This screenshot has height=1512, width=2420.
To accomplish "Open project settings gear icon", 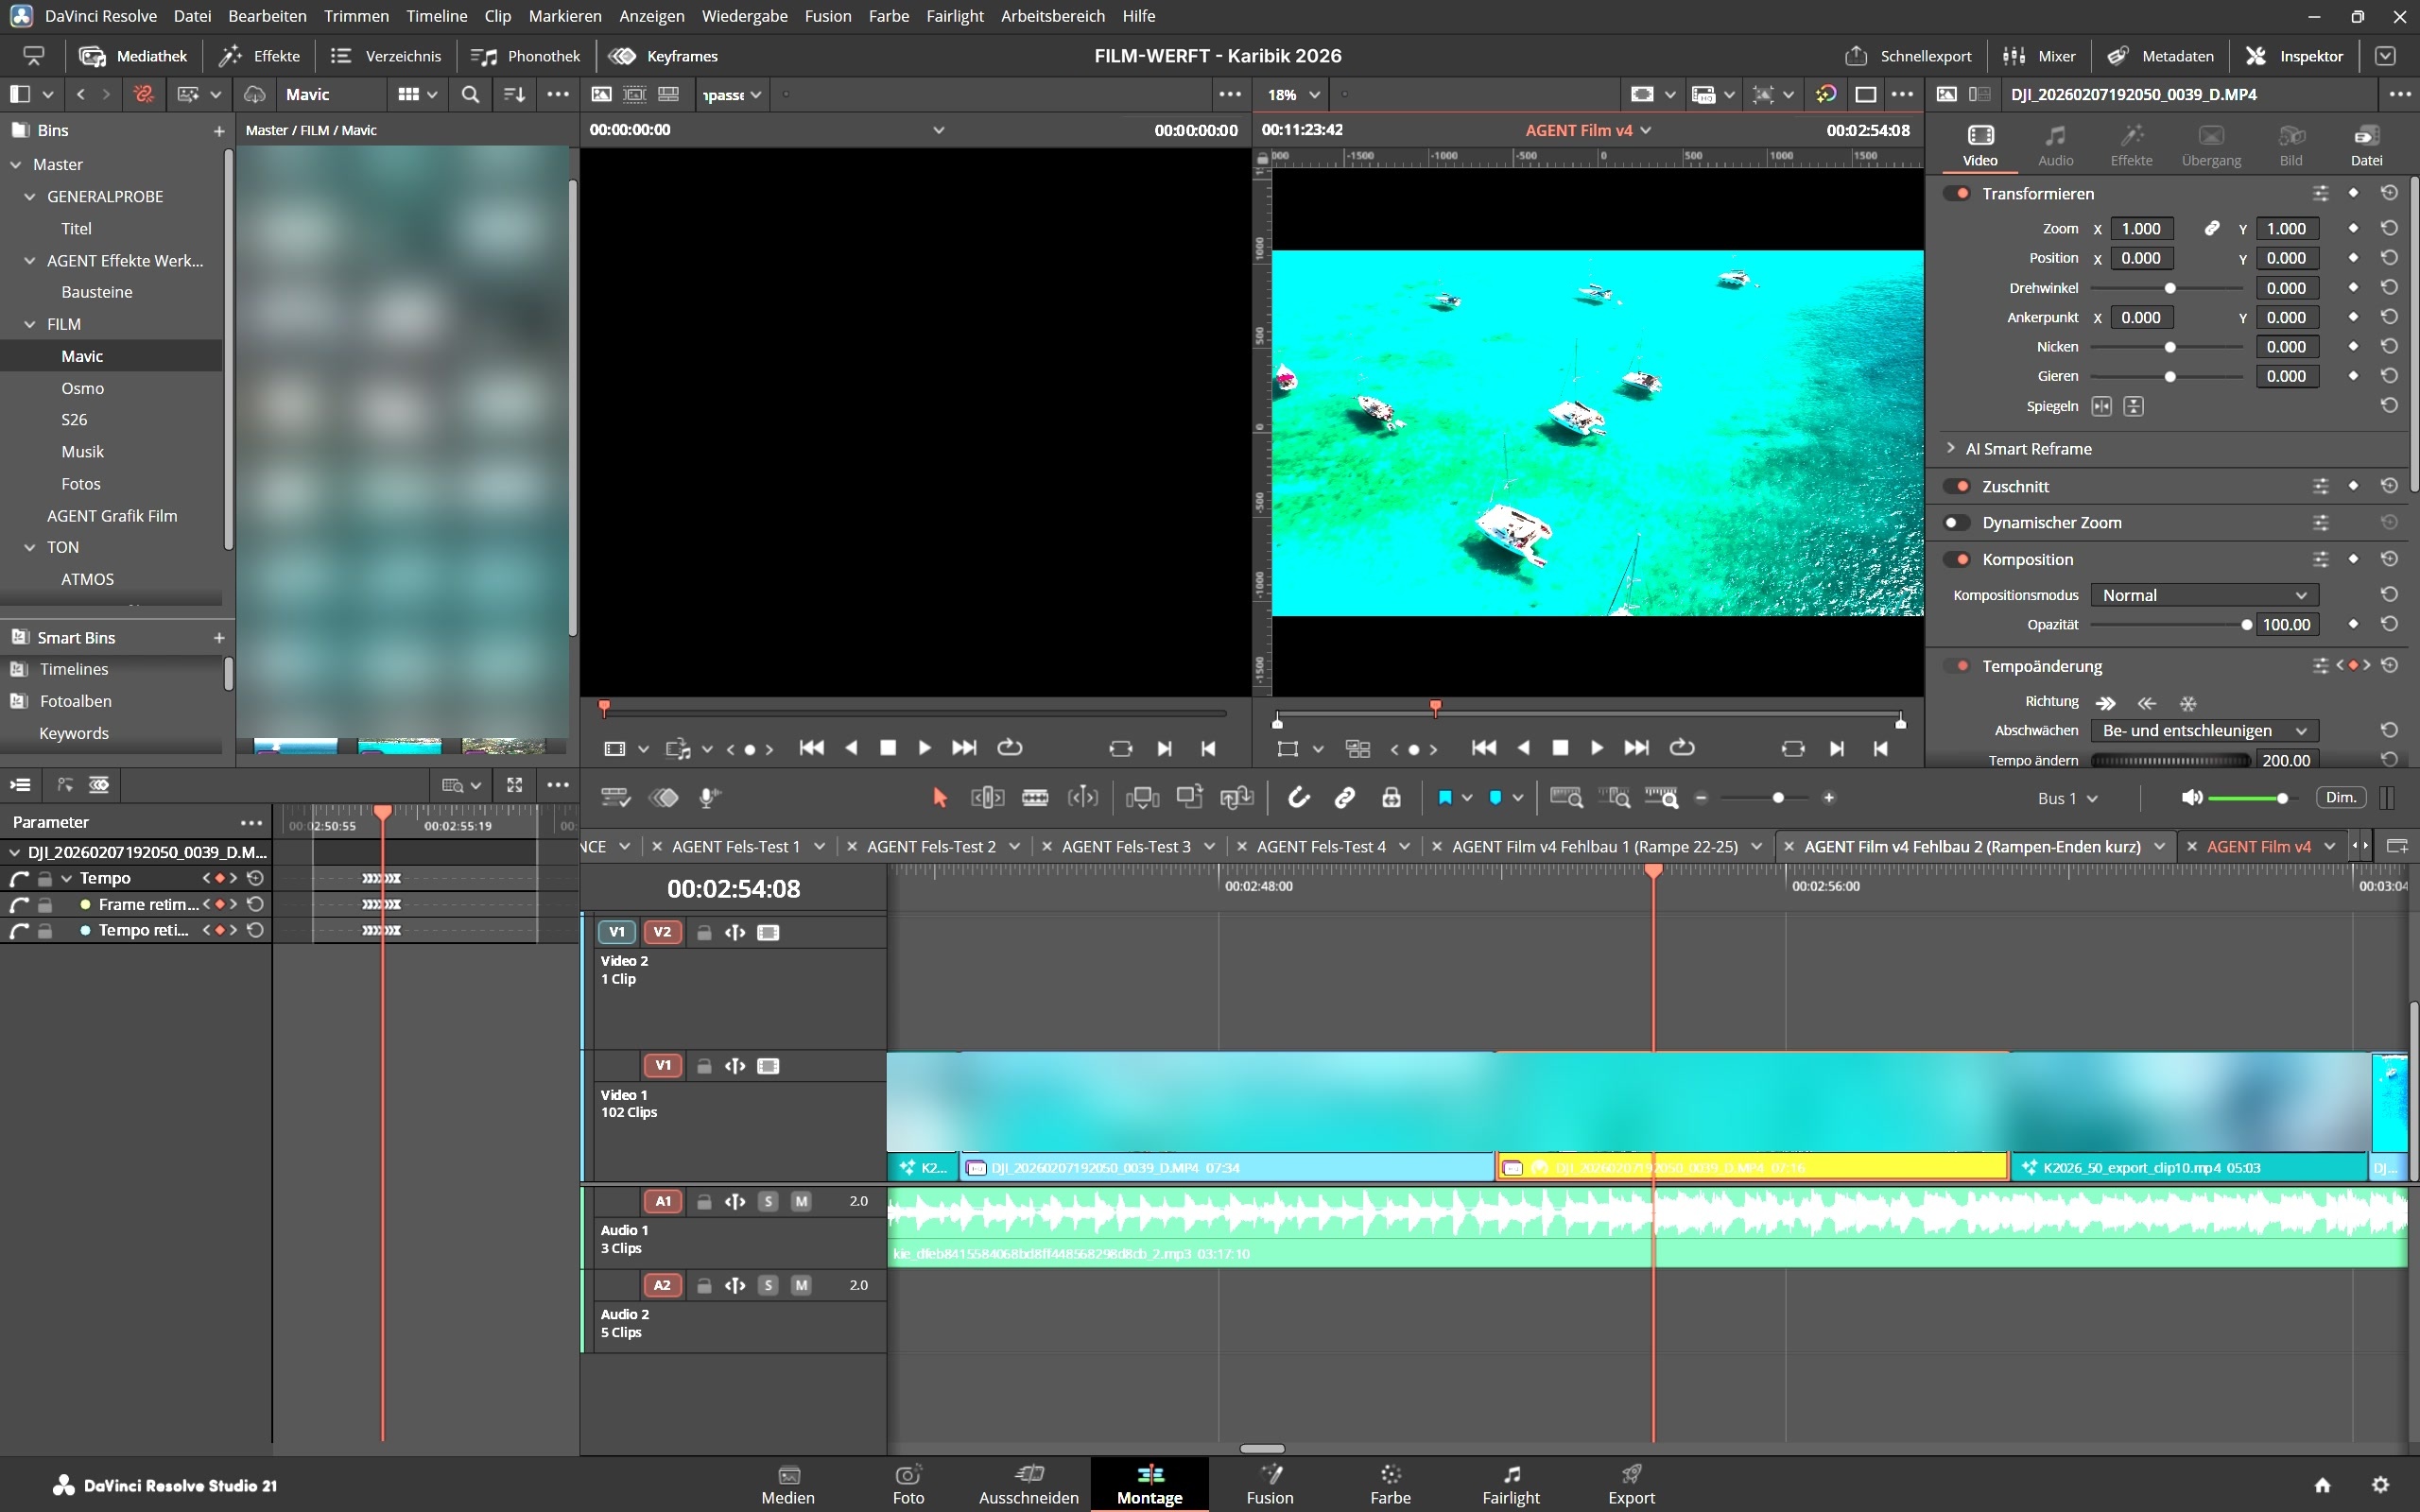I will click(x=2381, y=1484).
